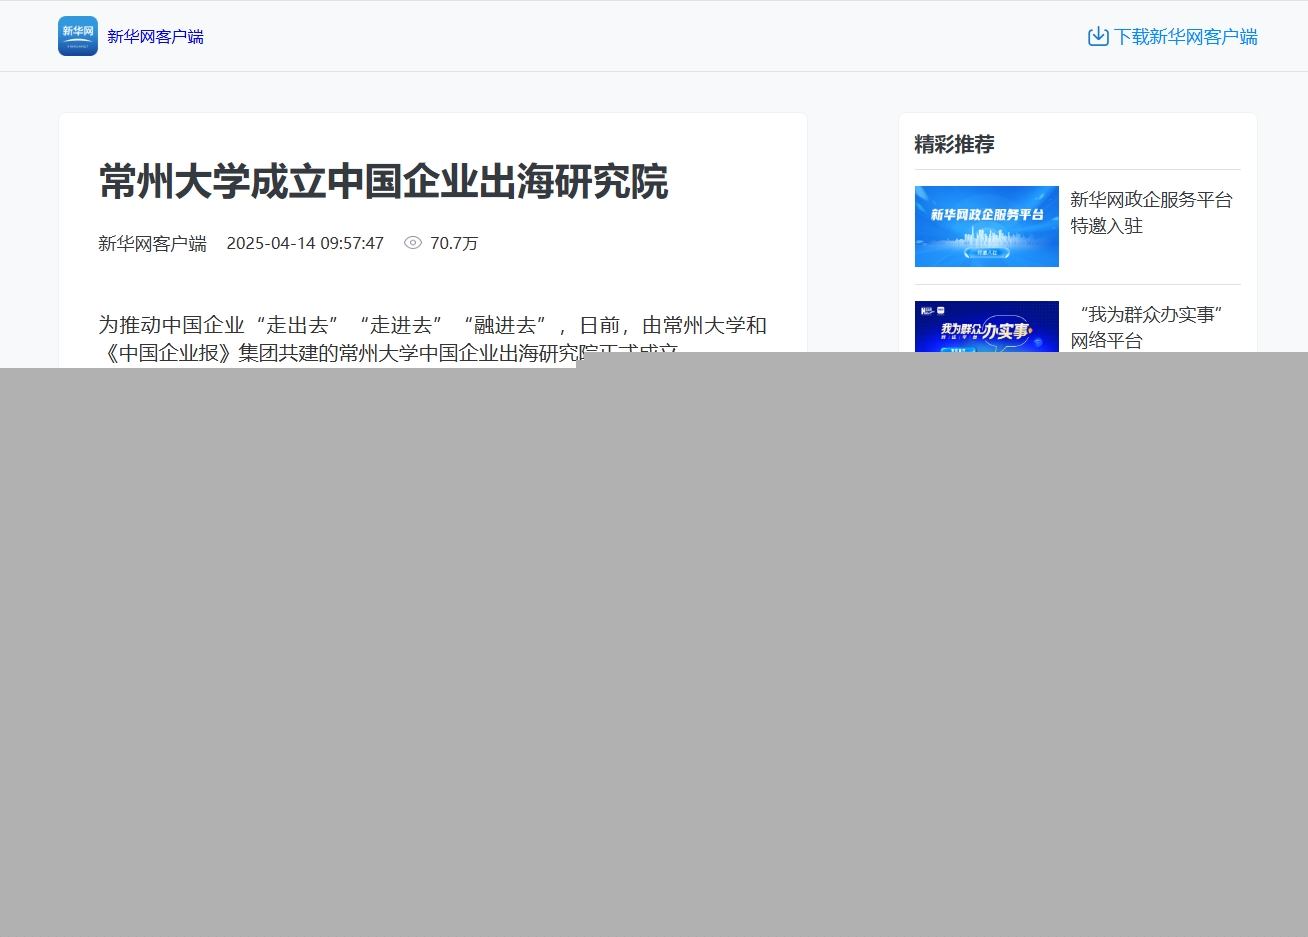
Task: Open the “我为群众办实事”网络平台 recommendation title
Action: pos(1150,327)
